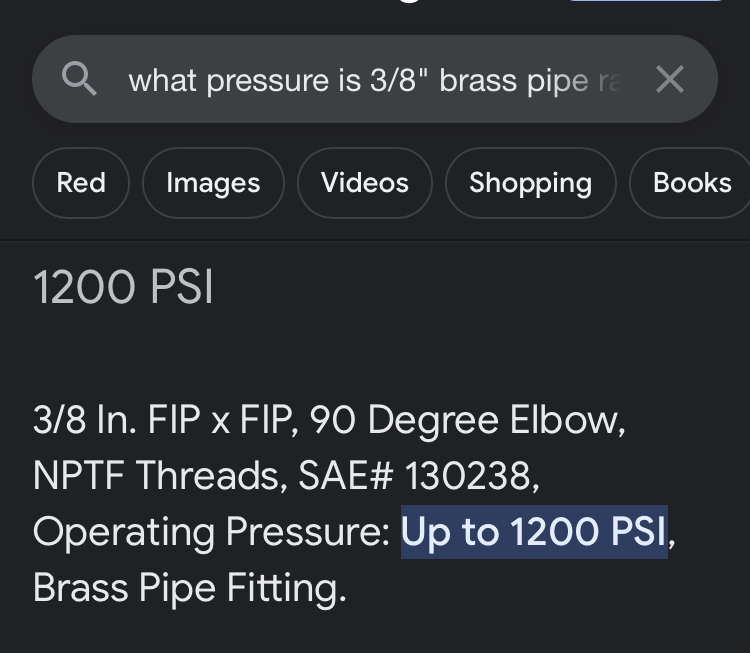Go to the Shopping results tab
This screenshot has height=653, width=750.
(530, 183)
